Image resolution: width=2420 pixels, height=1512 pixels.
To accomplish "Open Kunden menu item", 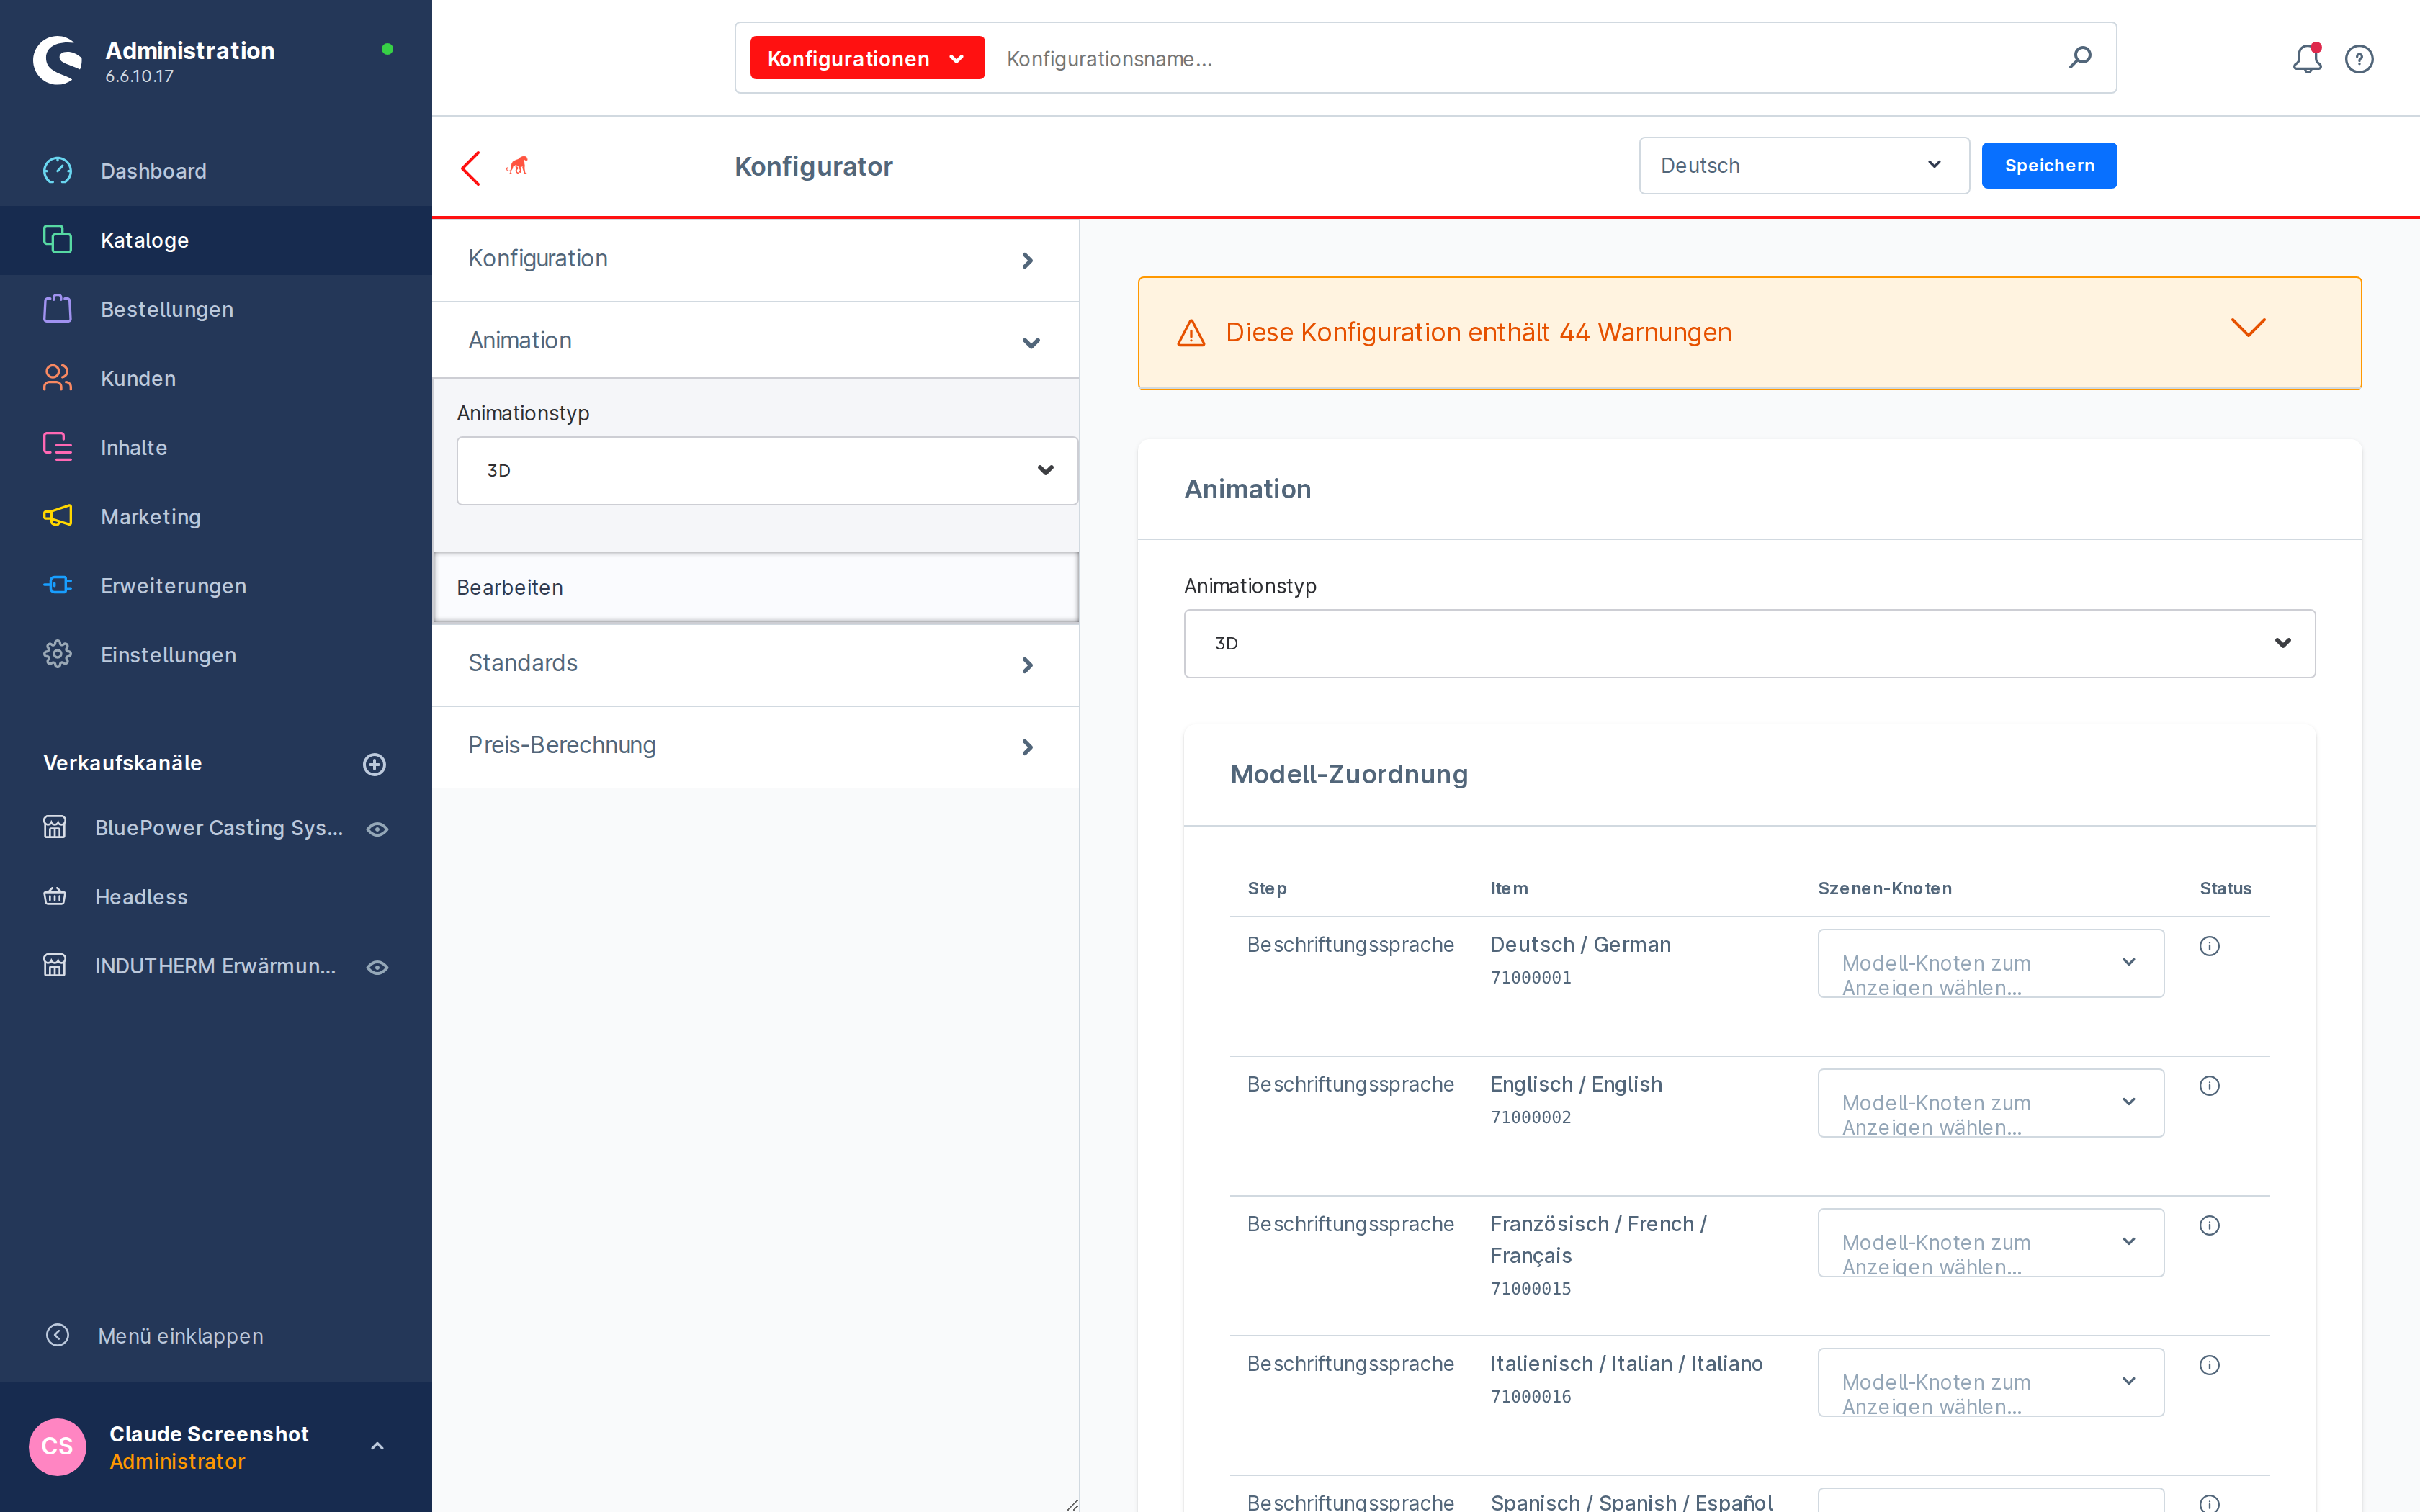I will 216,378.
